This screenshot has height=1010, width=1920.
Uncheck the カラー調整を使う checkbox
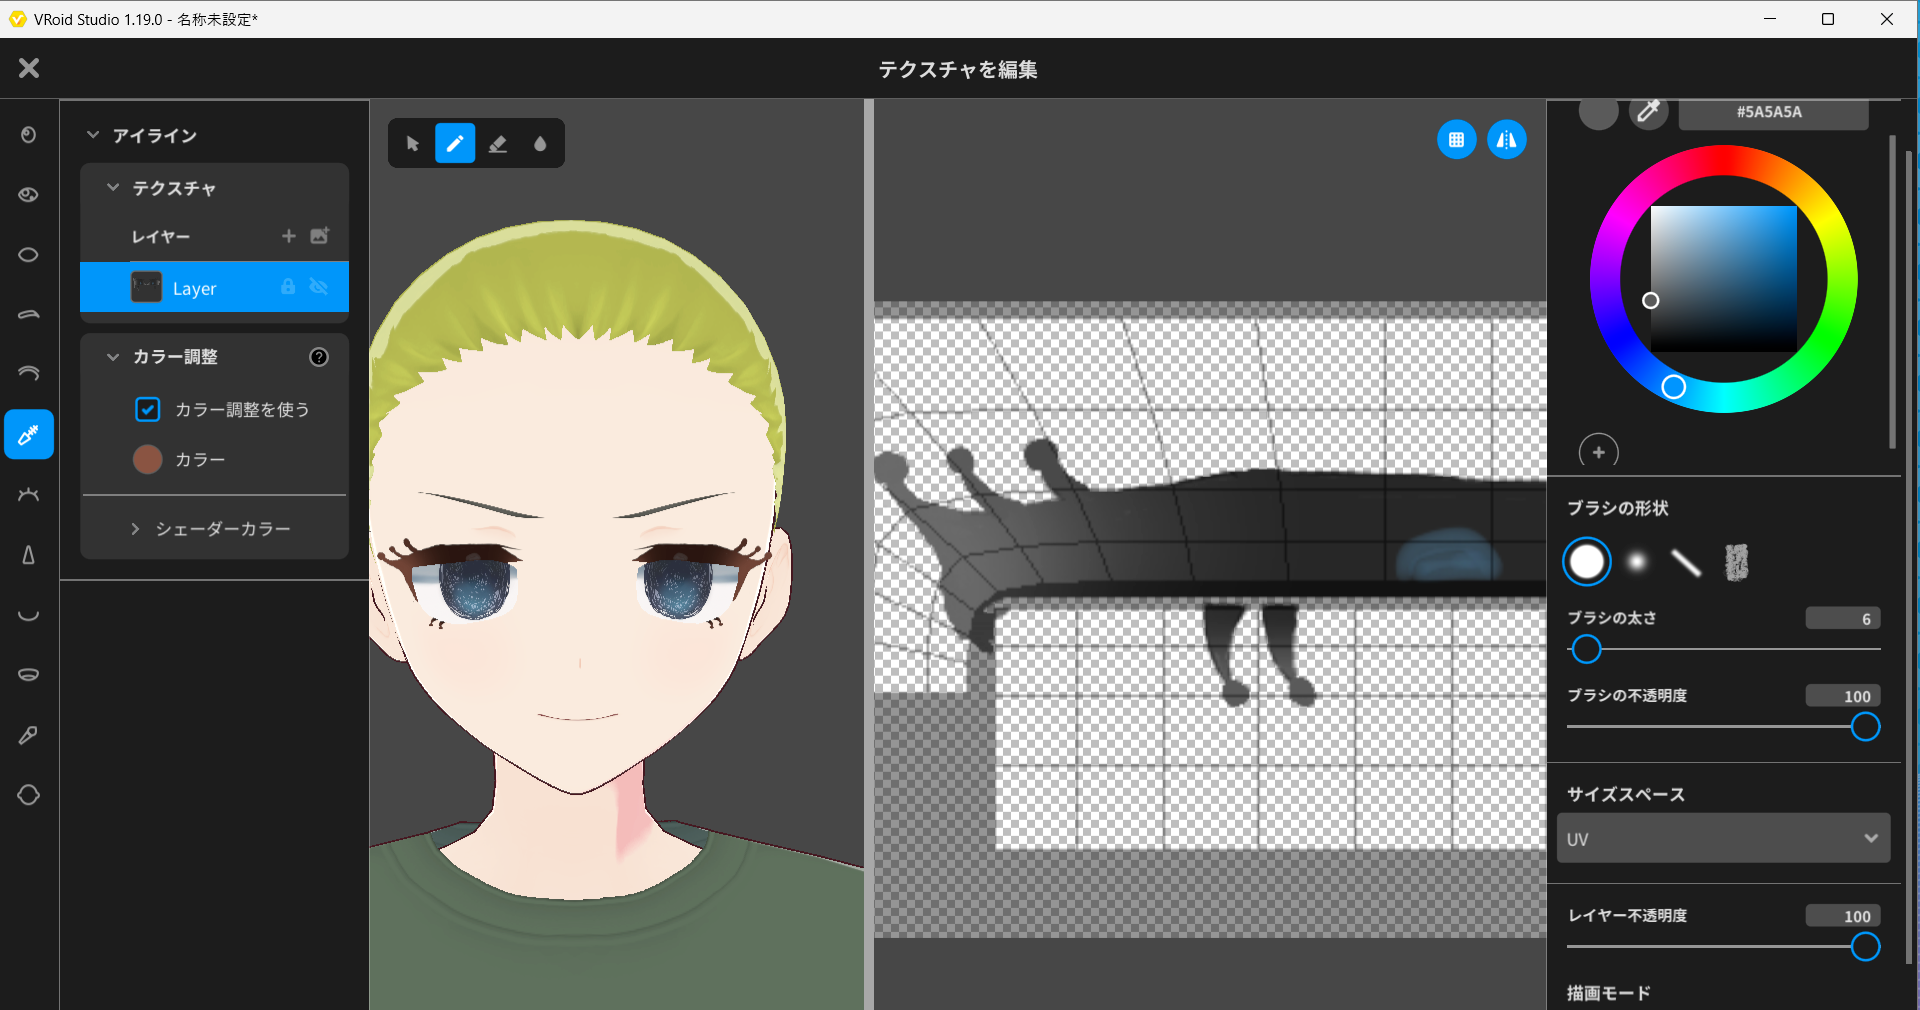click(x=148, y=409)
